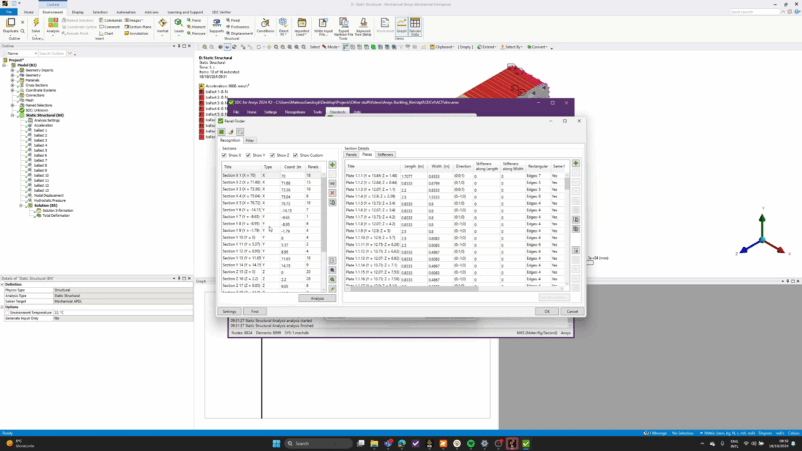
Task: Click the Write Input File icon
Action: 321,24
